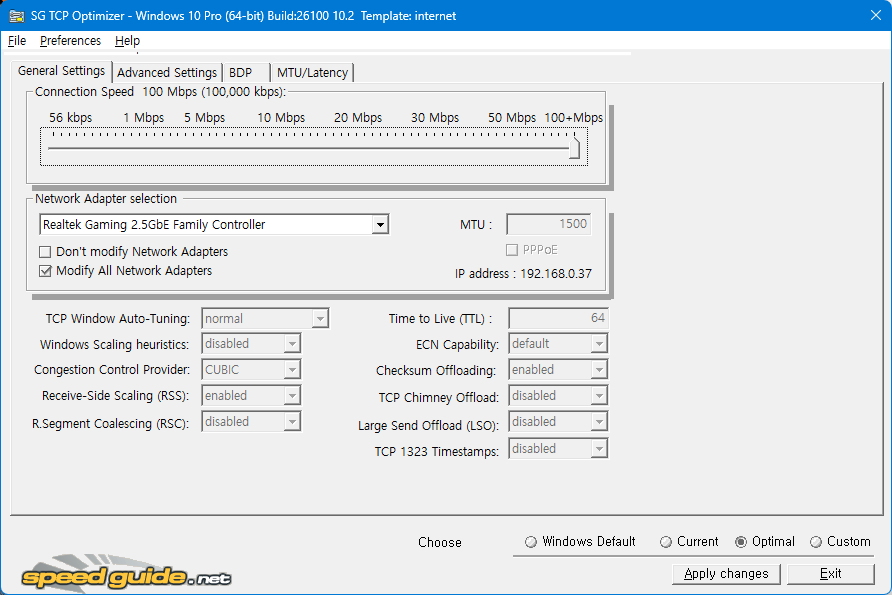892x595 pixels.
Task: Click the Apply changes button
Action: pos(726,573)
